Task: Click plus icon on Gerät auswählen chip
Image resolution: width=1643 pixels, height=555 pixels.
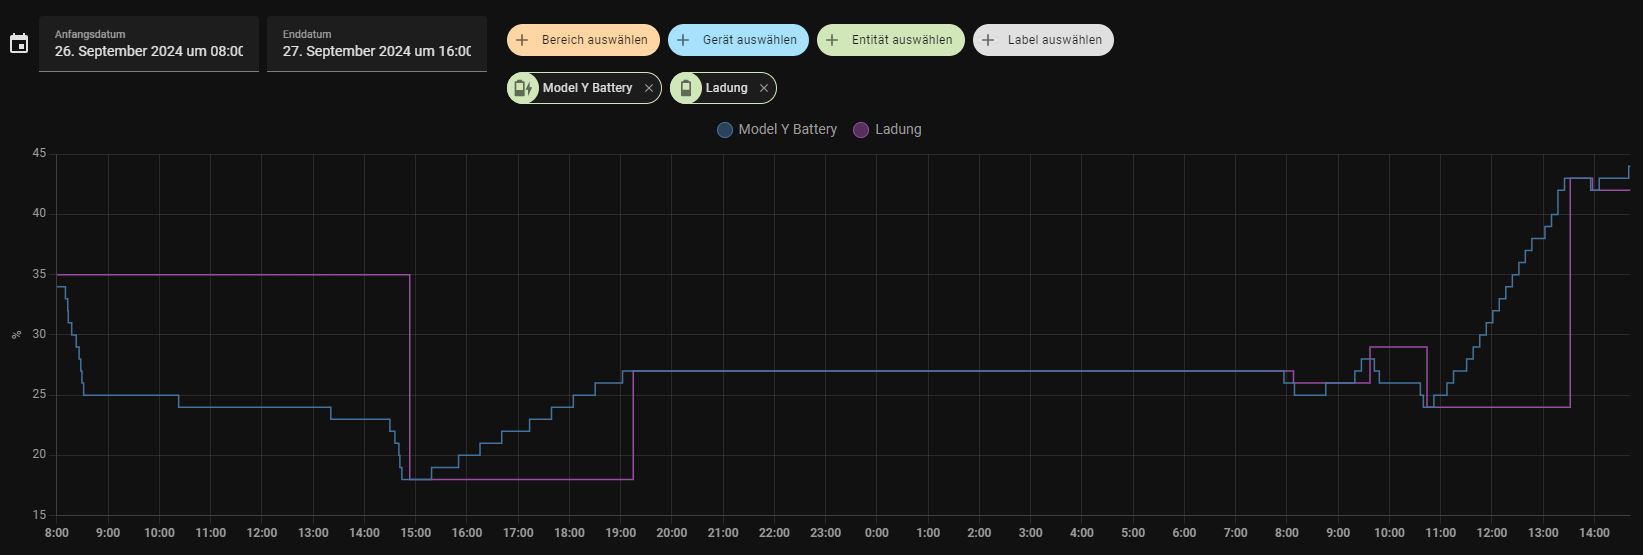Action: coord(683,40)
